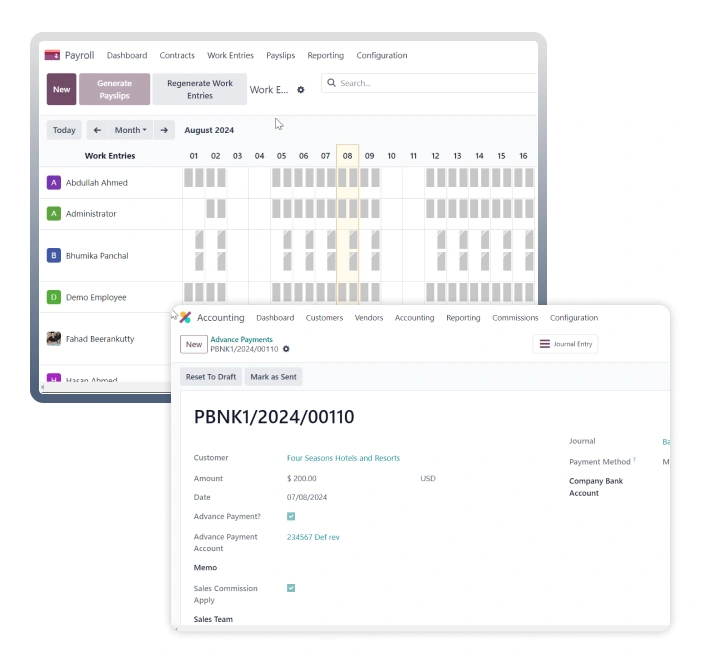Click the horizontal scrollbar in Payroll window

pos(107,386)
